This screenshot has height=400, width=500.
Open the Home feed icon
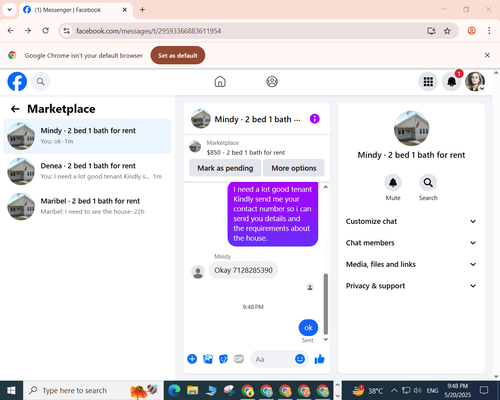point(220,81)
